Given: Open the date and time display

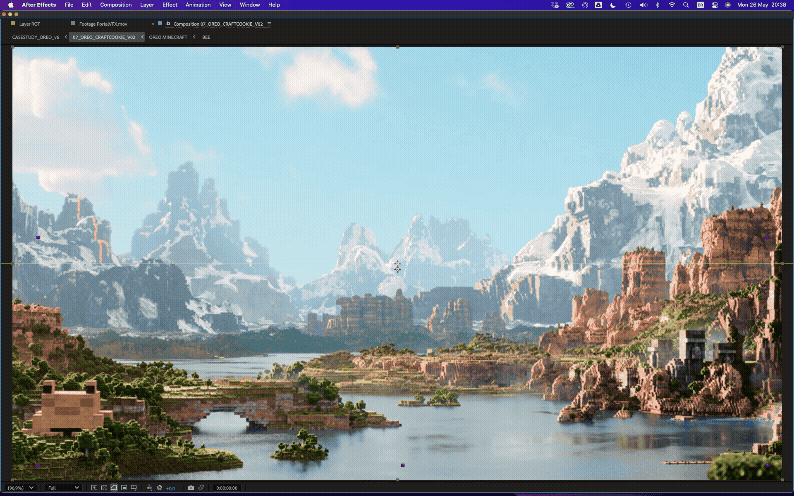Looking at the screenshot, I should [x=762, y=5].
